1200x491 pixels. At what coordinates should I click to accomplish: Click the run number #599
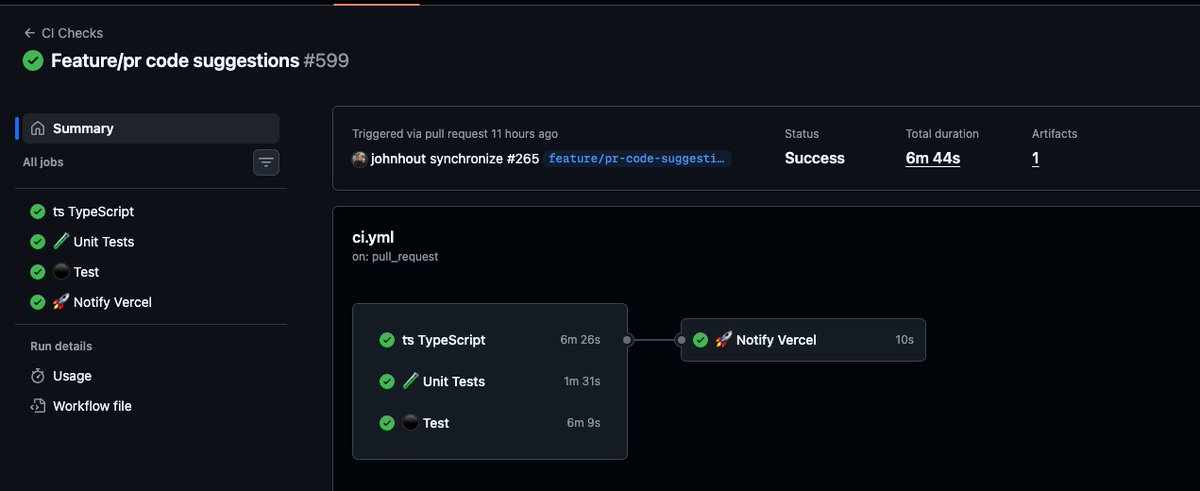[326, 60]
